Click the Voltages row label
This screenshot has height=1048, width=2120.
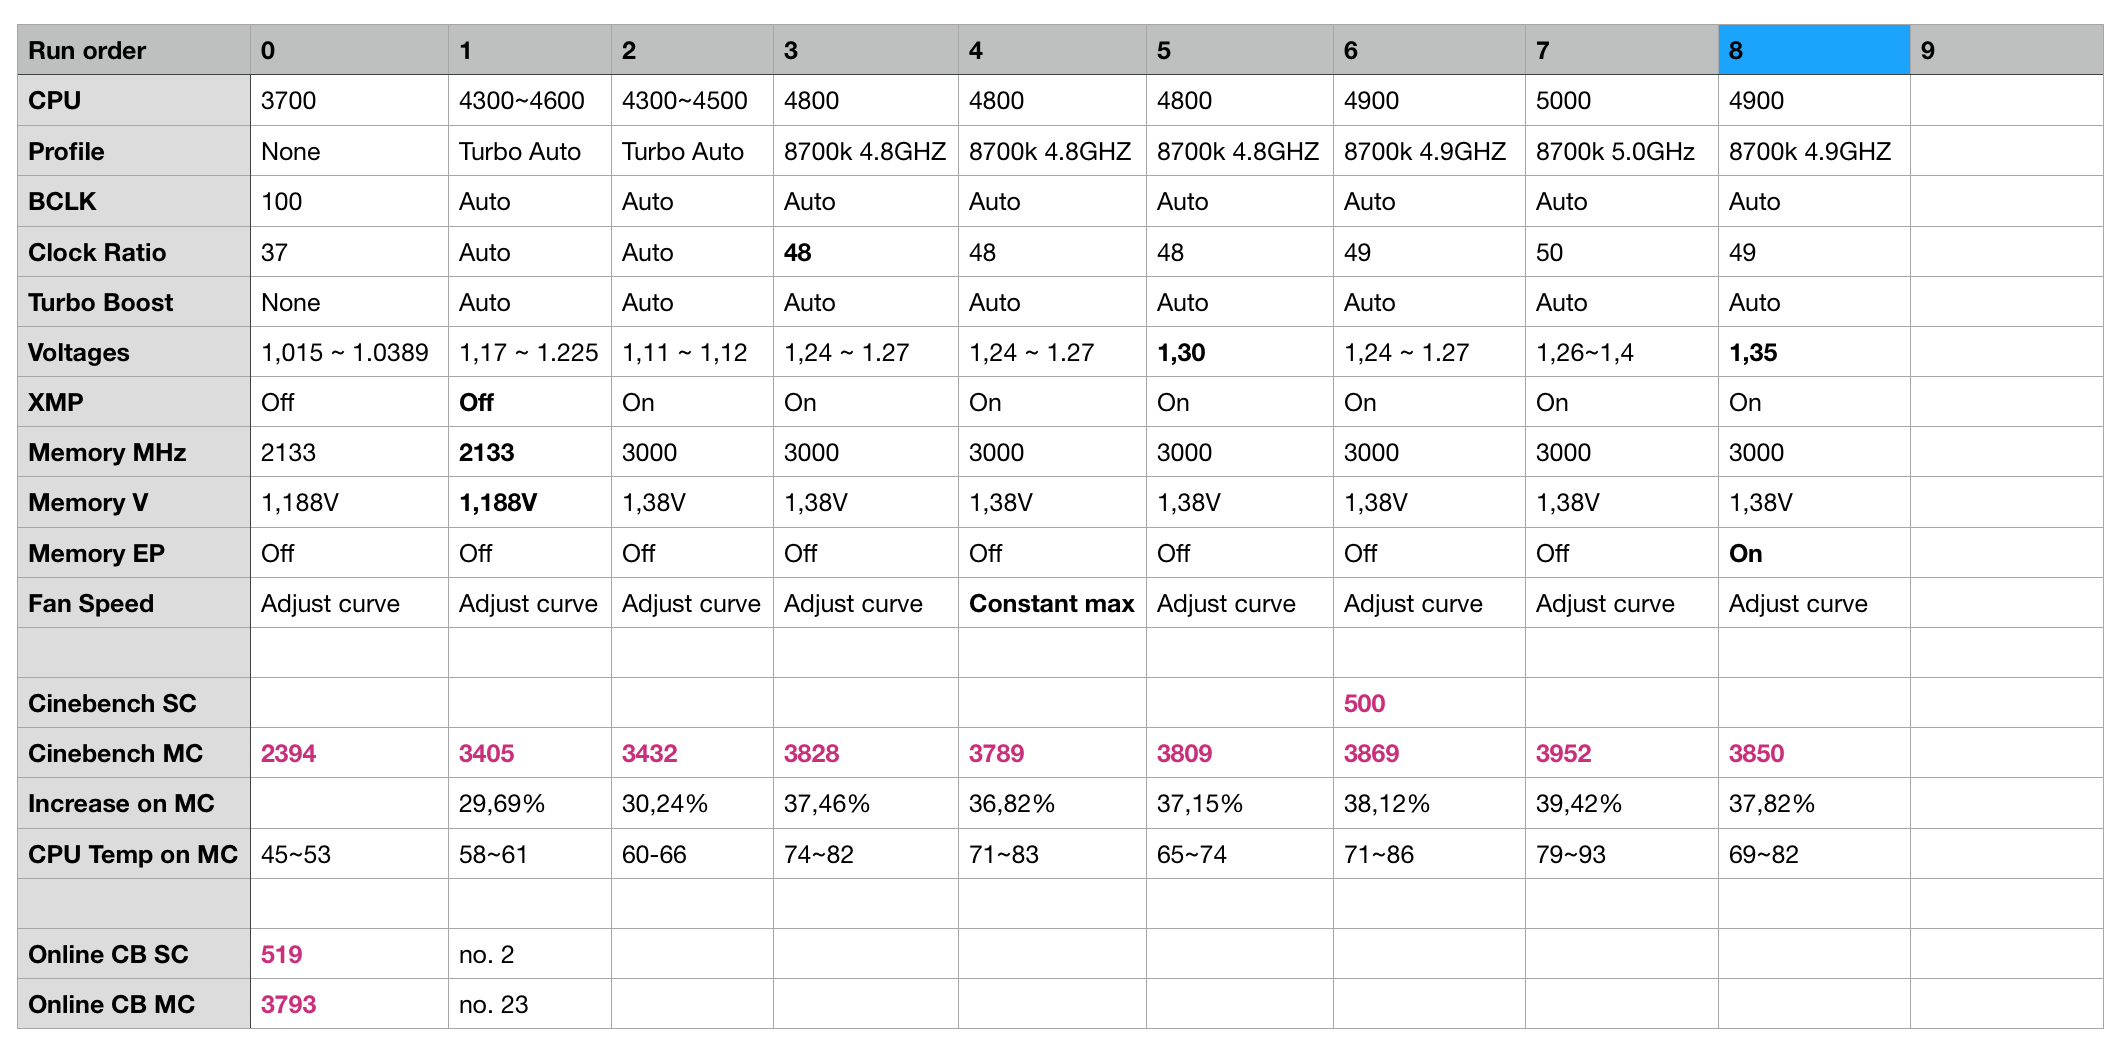pyautogui.click(x=134, y=352)
